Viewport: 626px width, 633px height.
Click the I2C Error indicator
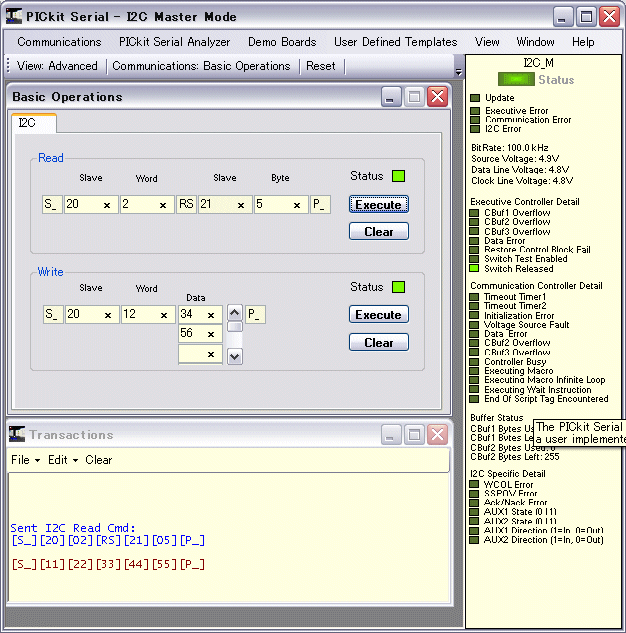click(x=475, y=129)
